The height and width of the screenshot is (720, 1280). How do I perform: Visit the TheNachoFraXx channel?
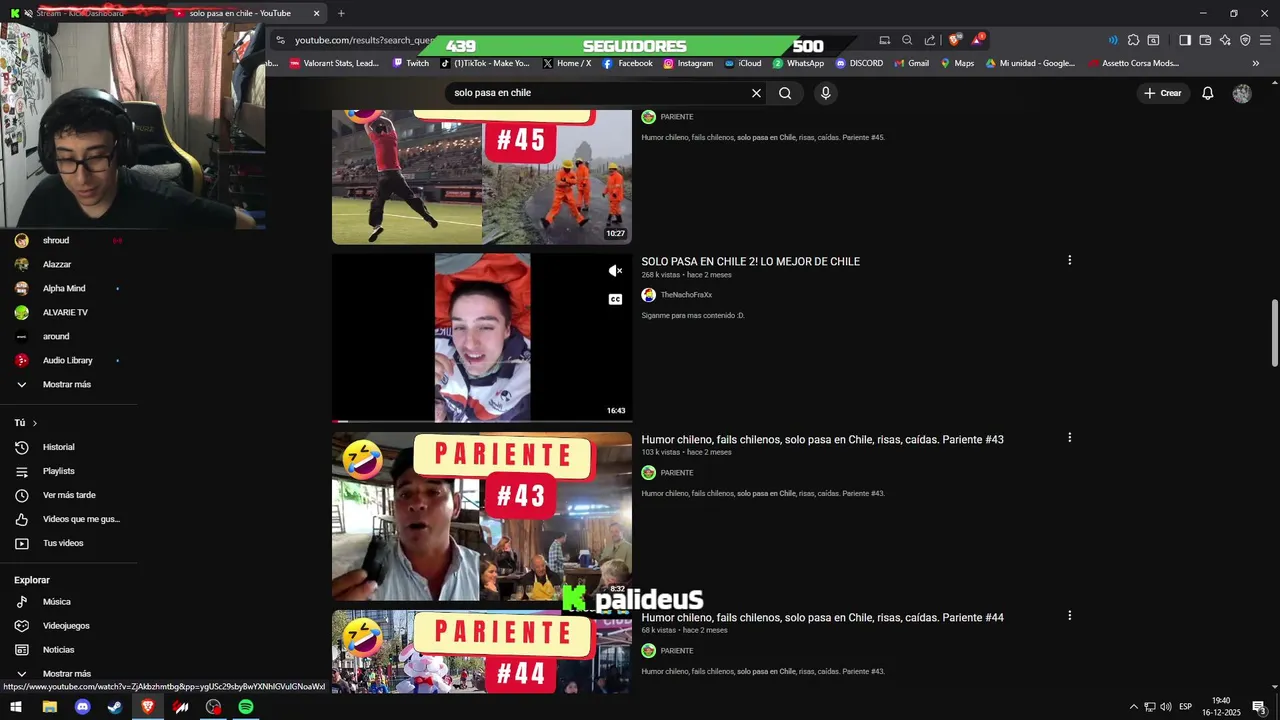tap(686, 295)
